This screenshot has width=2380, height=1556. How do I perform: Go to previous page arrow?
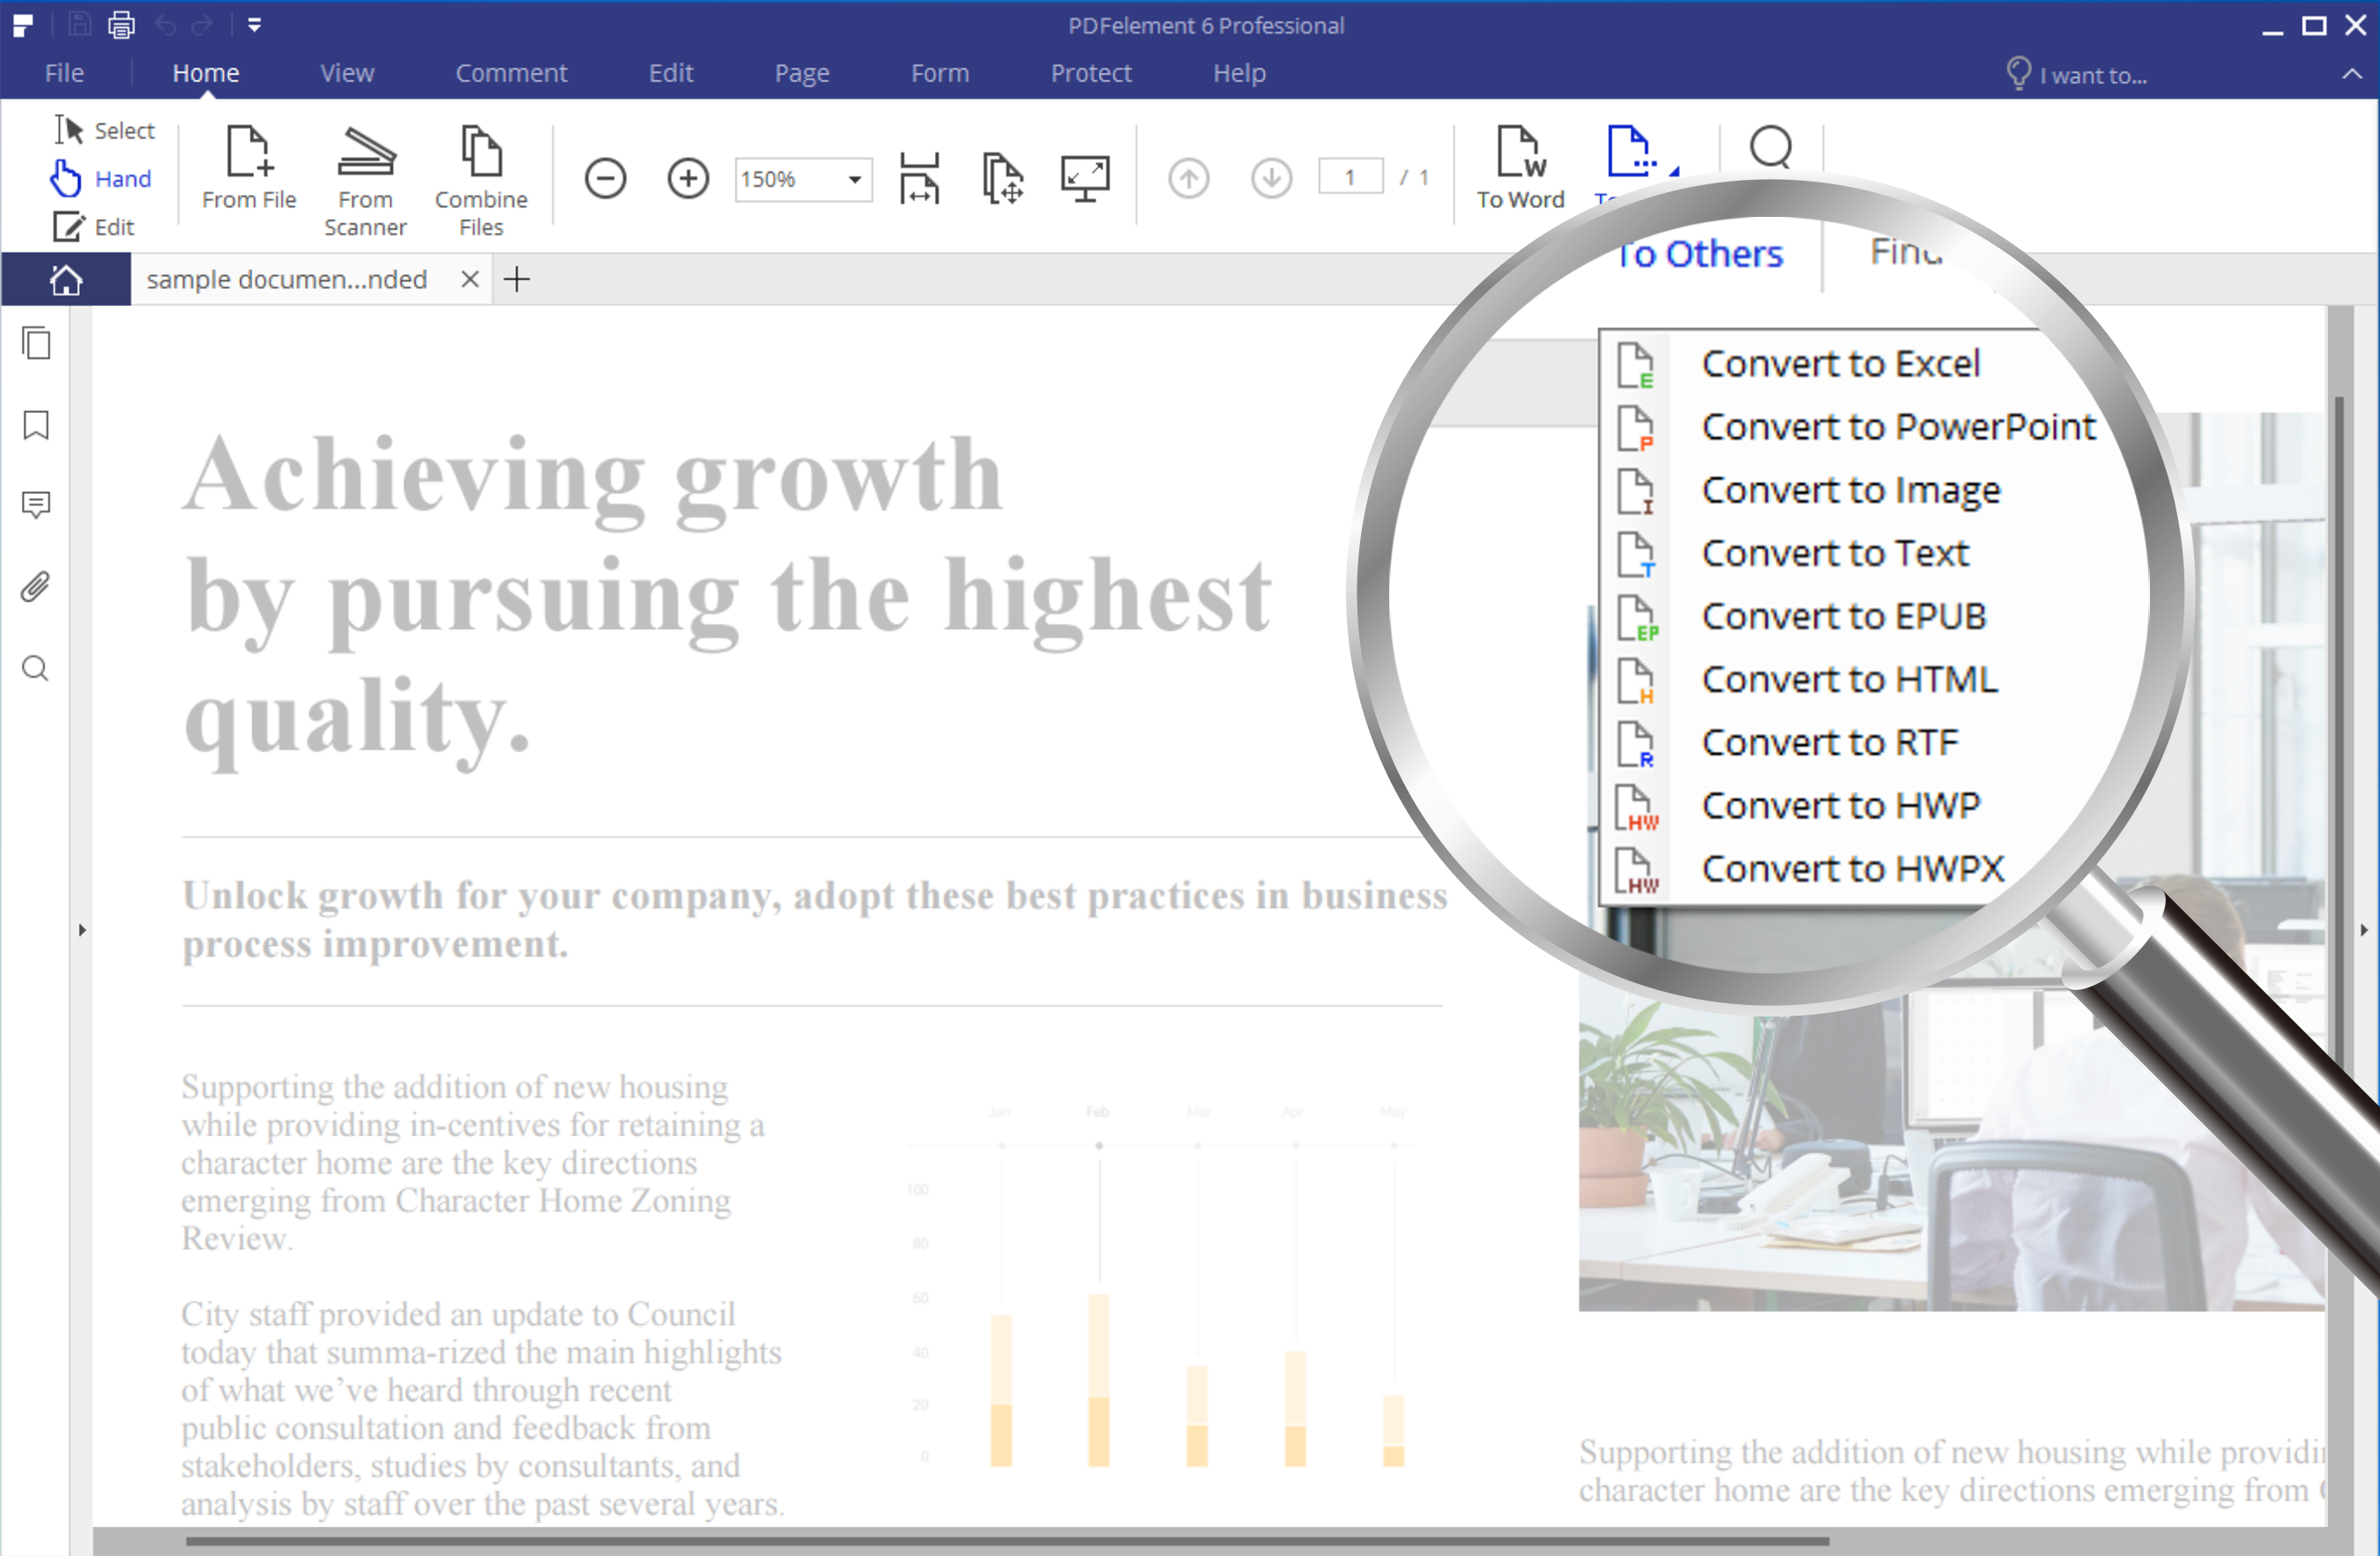pos(1189,178)
